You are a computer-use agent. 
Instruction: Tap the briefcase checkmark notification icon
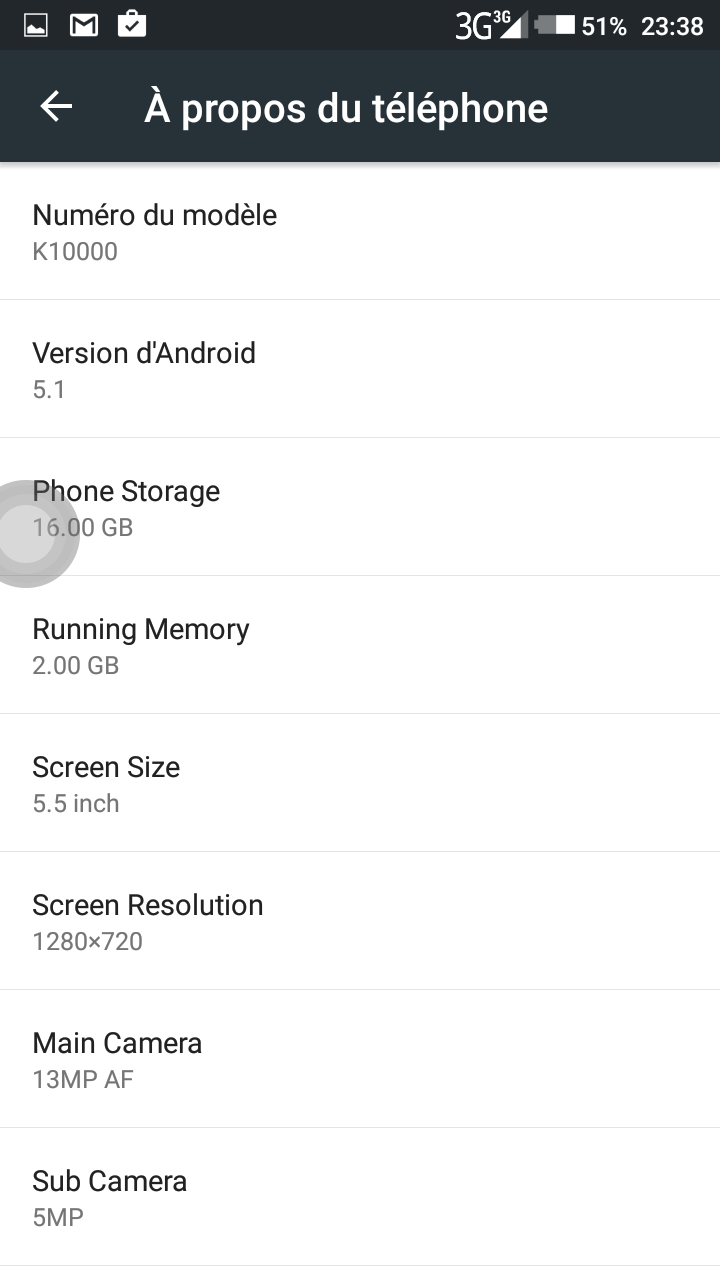pyautogui.click(x=132, y=24)
